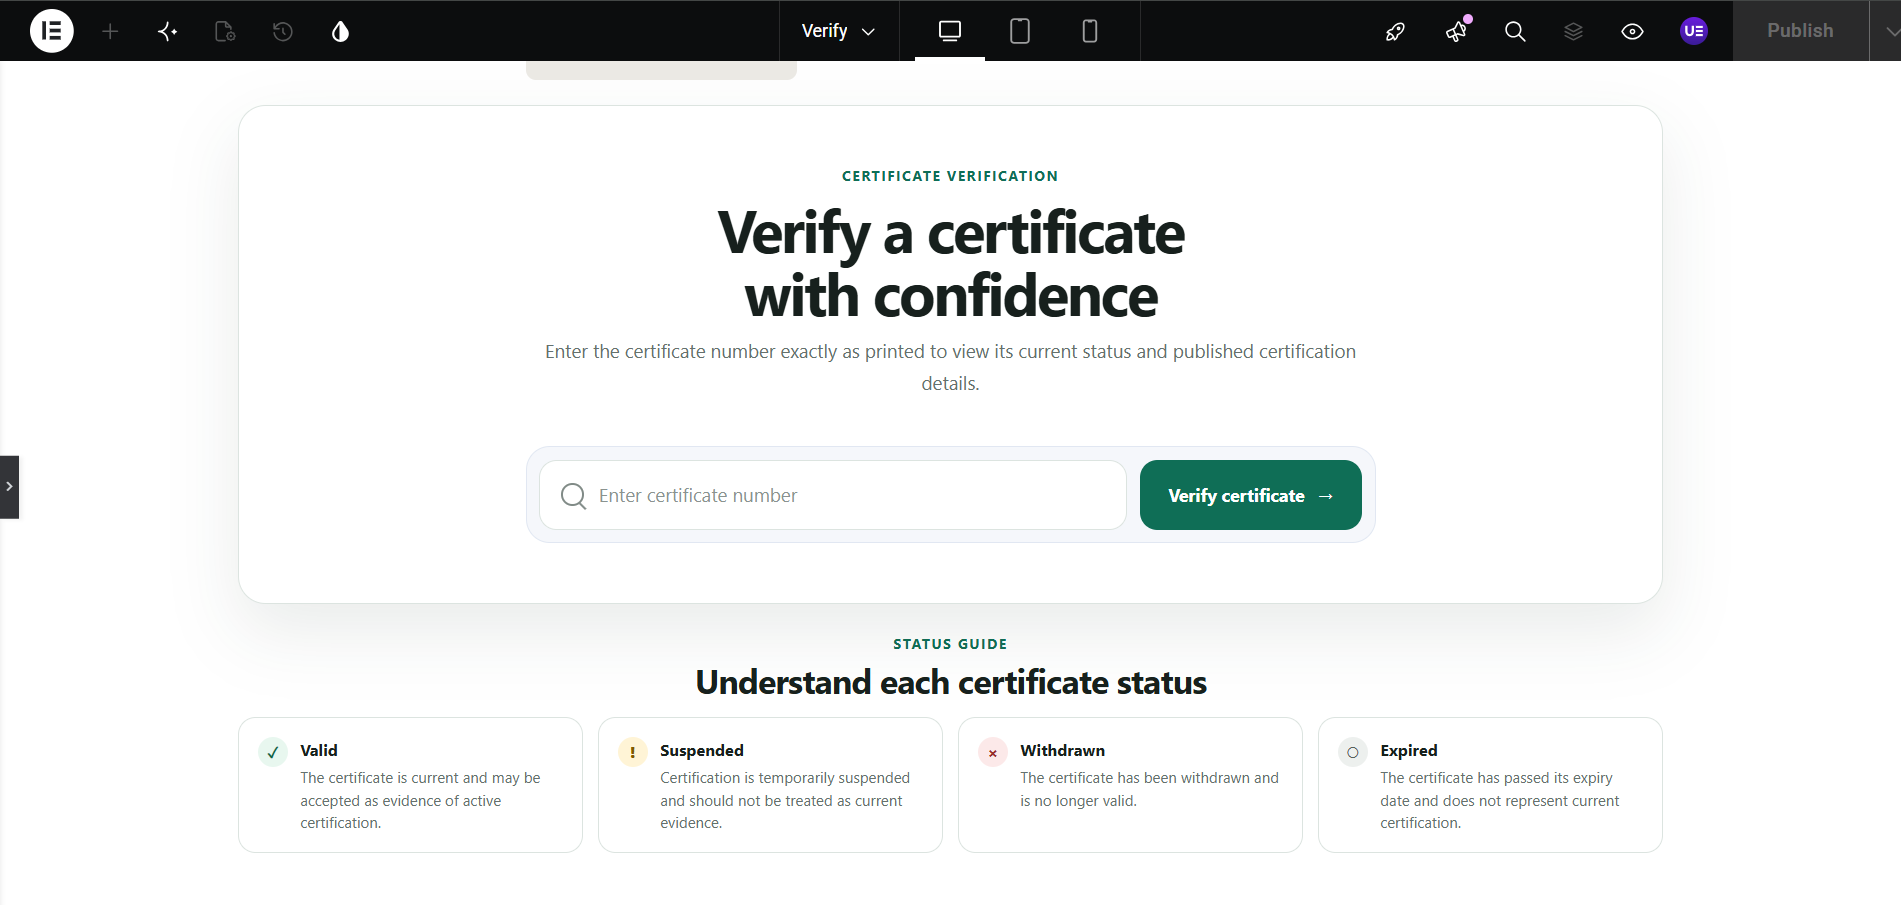Screen dimensions: 1901x905
Task: Switch to tablet preview mode
Action: click(1020, 31)
